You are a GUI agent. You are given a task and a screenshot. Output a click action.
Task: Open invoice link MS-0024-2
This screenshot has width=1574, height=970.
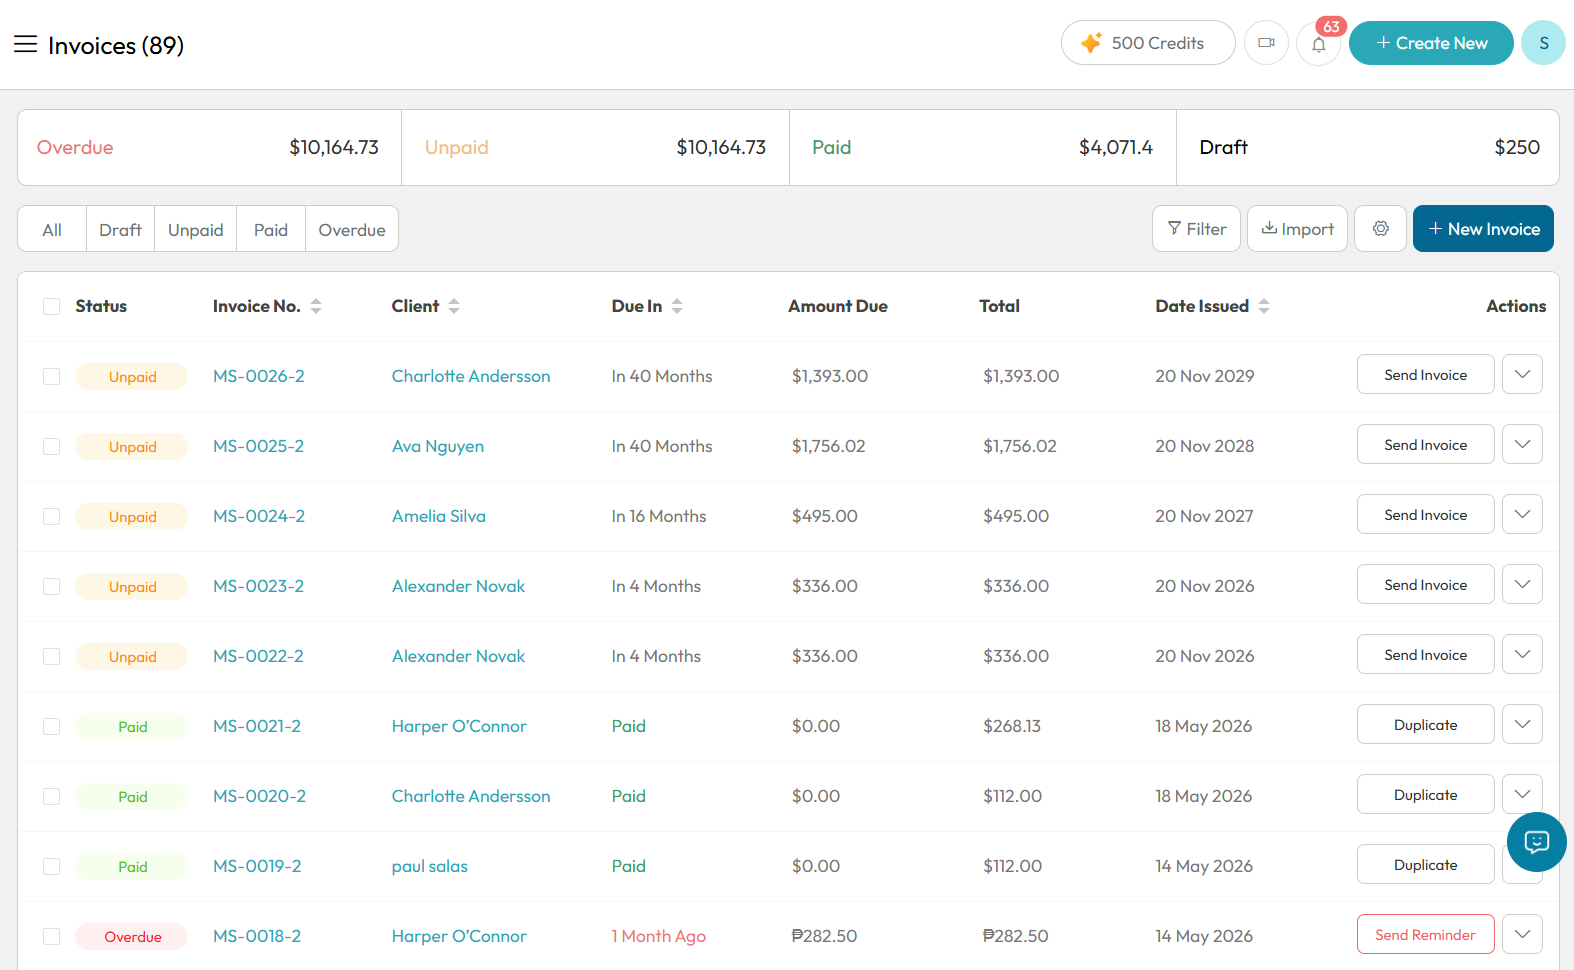click(259, 516)
